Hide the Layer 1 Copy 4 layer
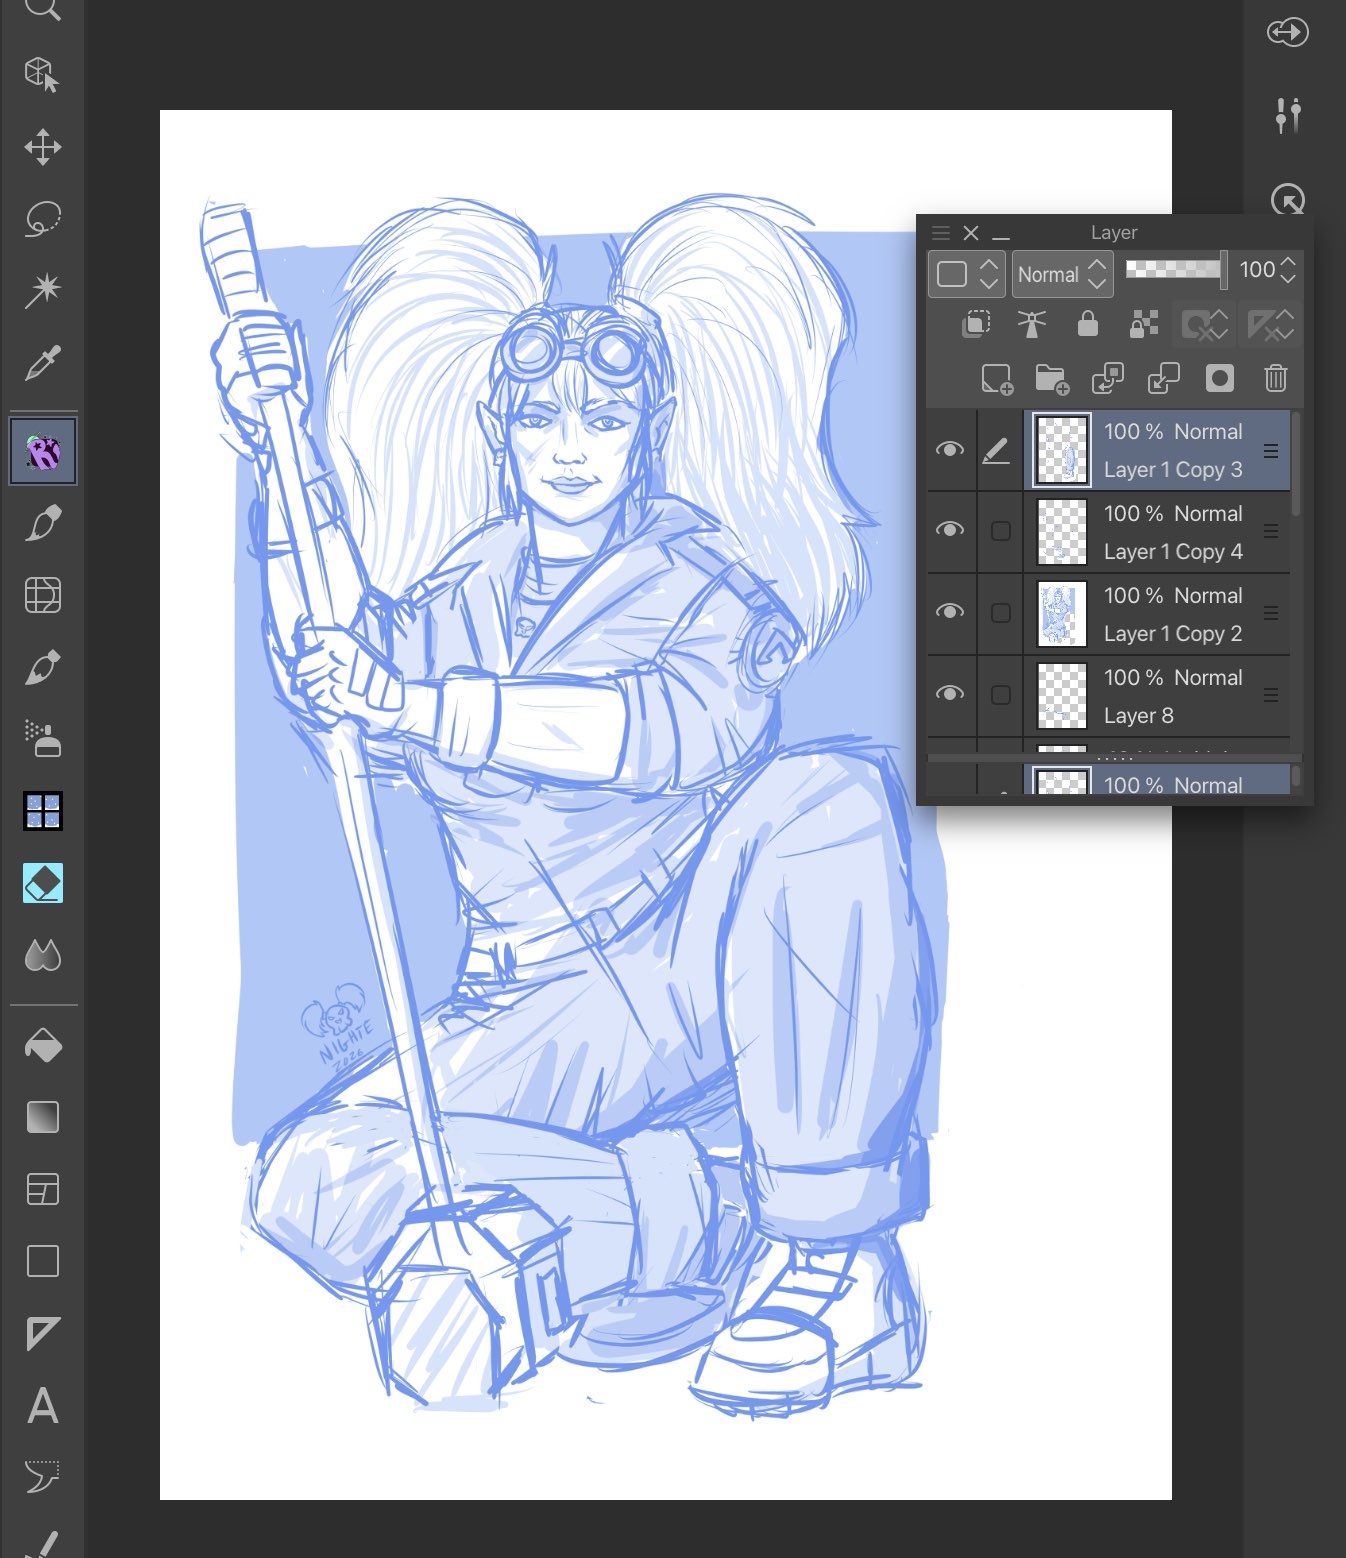Image resolution: width=1346 pixels, height=1558 pixels. point(949,530)
